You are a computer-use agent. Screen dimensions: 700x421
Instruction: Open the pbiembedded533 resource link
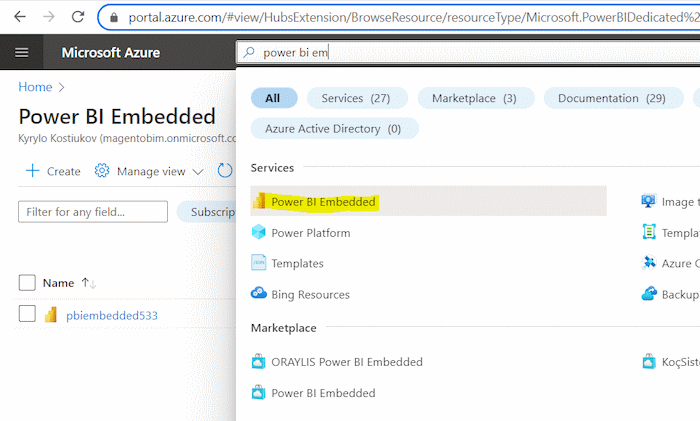112,315
